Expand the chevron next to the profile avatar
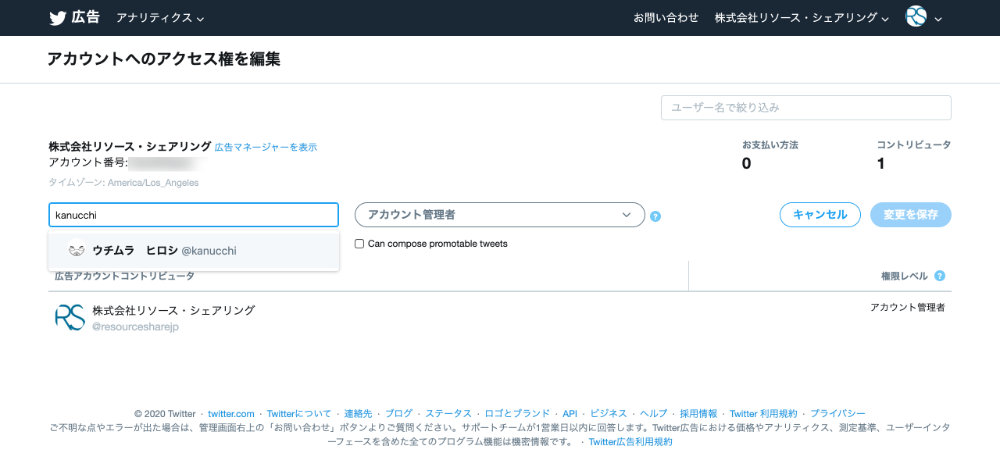Viewport: 1000px width, 453px height. tap(938, 19)
